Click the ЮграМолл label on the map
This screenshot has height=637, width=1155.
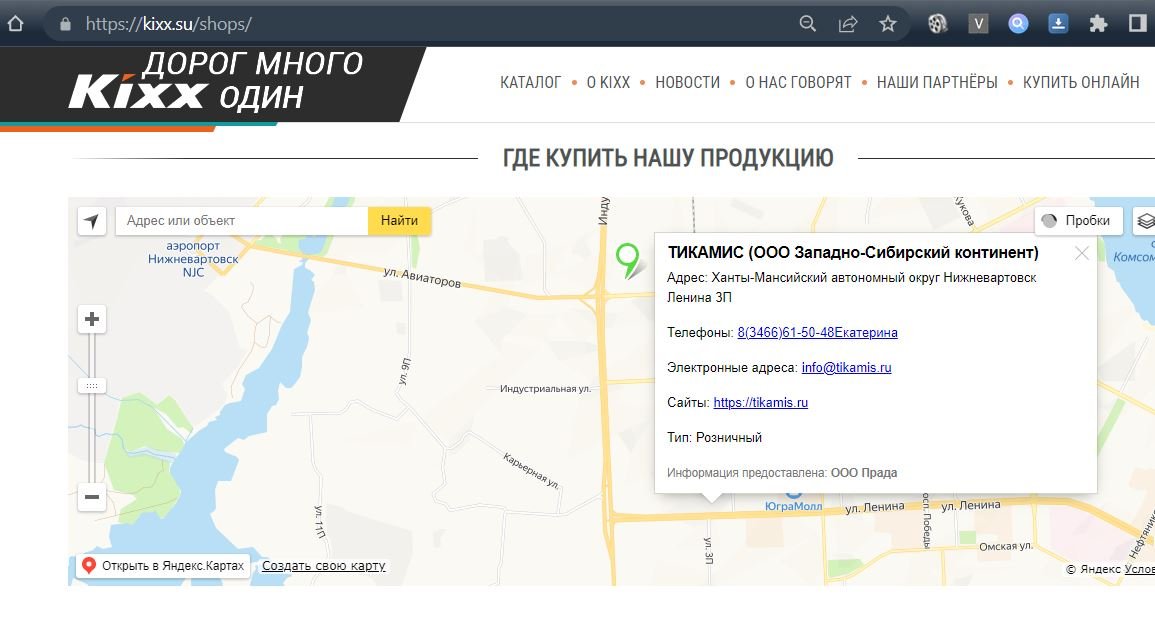[793, 506]
